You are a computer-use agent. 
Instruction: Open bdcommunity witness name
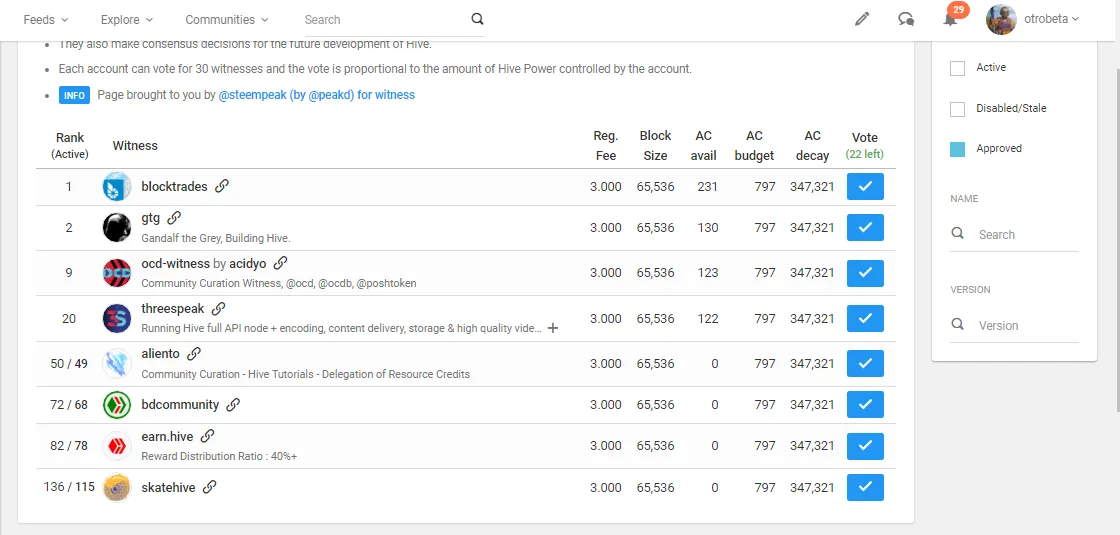point(180,405)
